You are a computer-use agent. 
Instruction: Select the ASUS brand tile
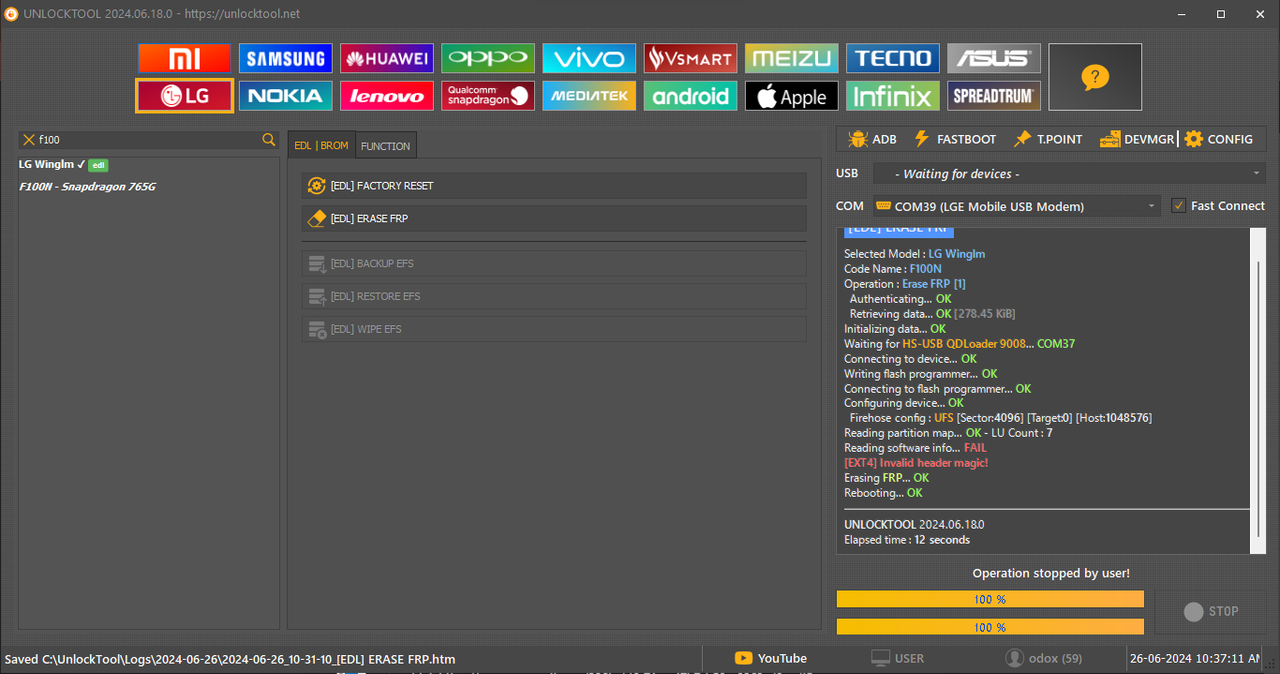point(993,58)
